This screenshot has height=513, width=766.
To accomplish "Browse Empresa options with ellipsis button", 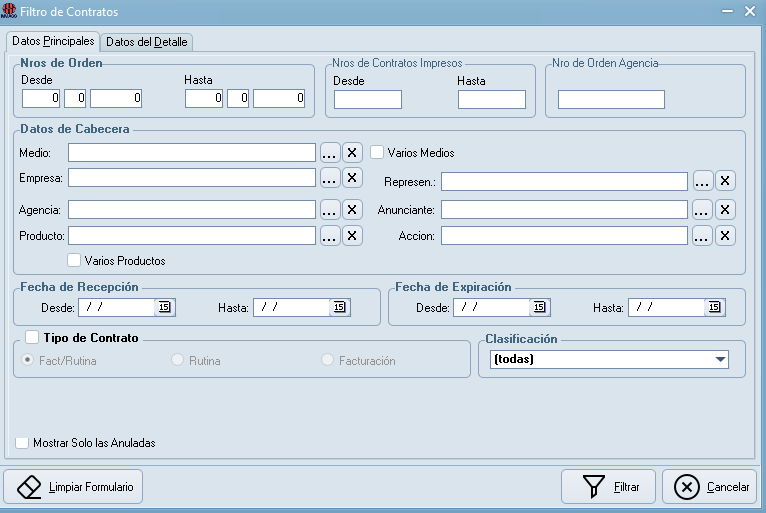I will pos(330,178).
